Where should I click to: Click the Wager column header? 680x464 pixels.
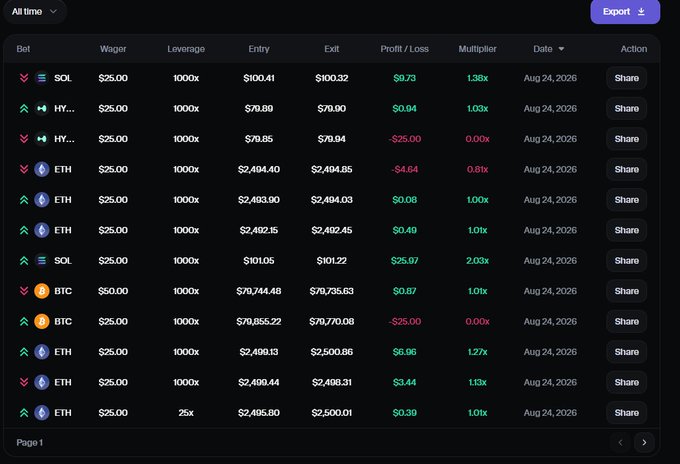coord(113,49)
